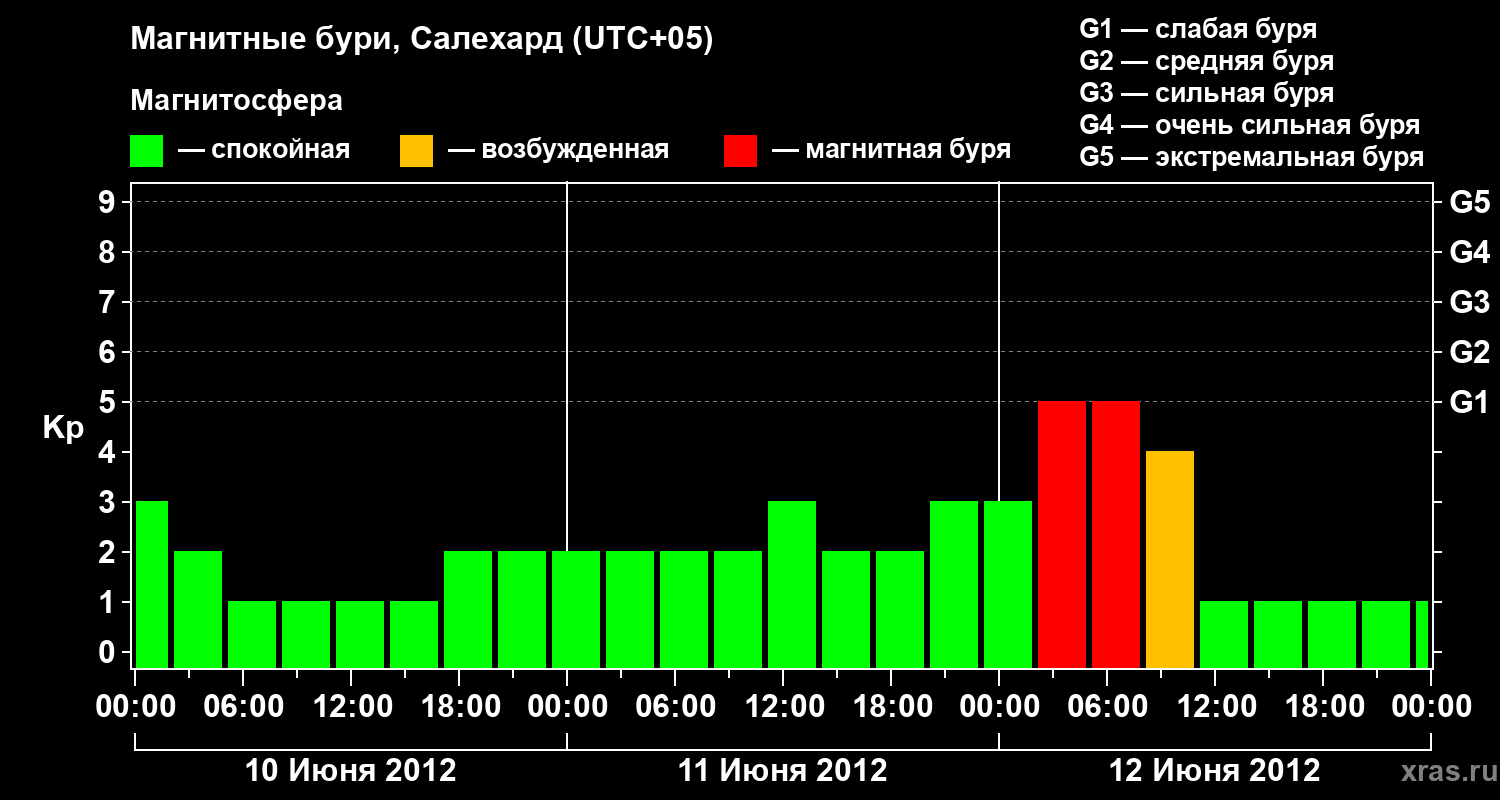
Task: Click the '06:00' tick label above 11 Июня
Action: pyautogui.click(x=675, y=706)
